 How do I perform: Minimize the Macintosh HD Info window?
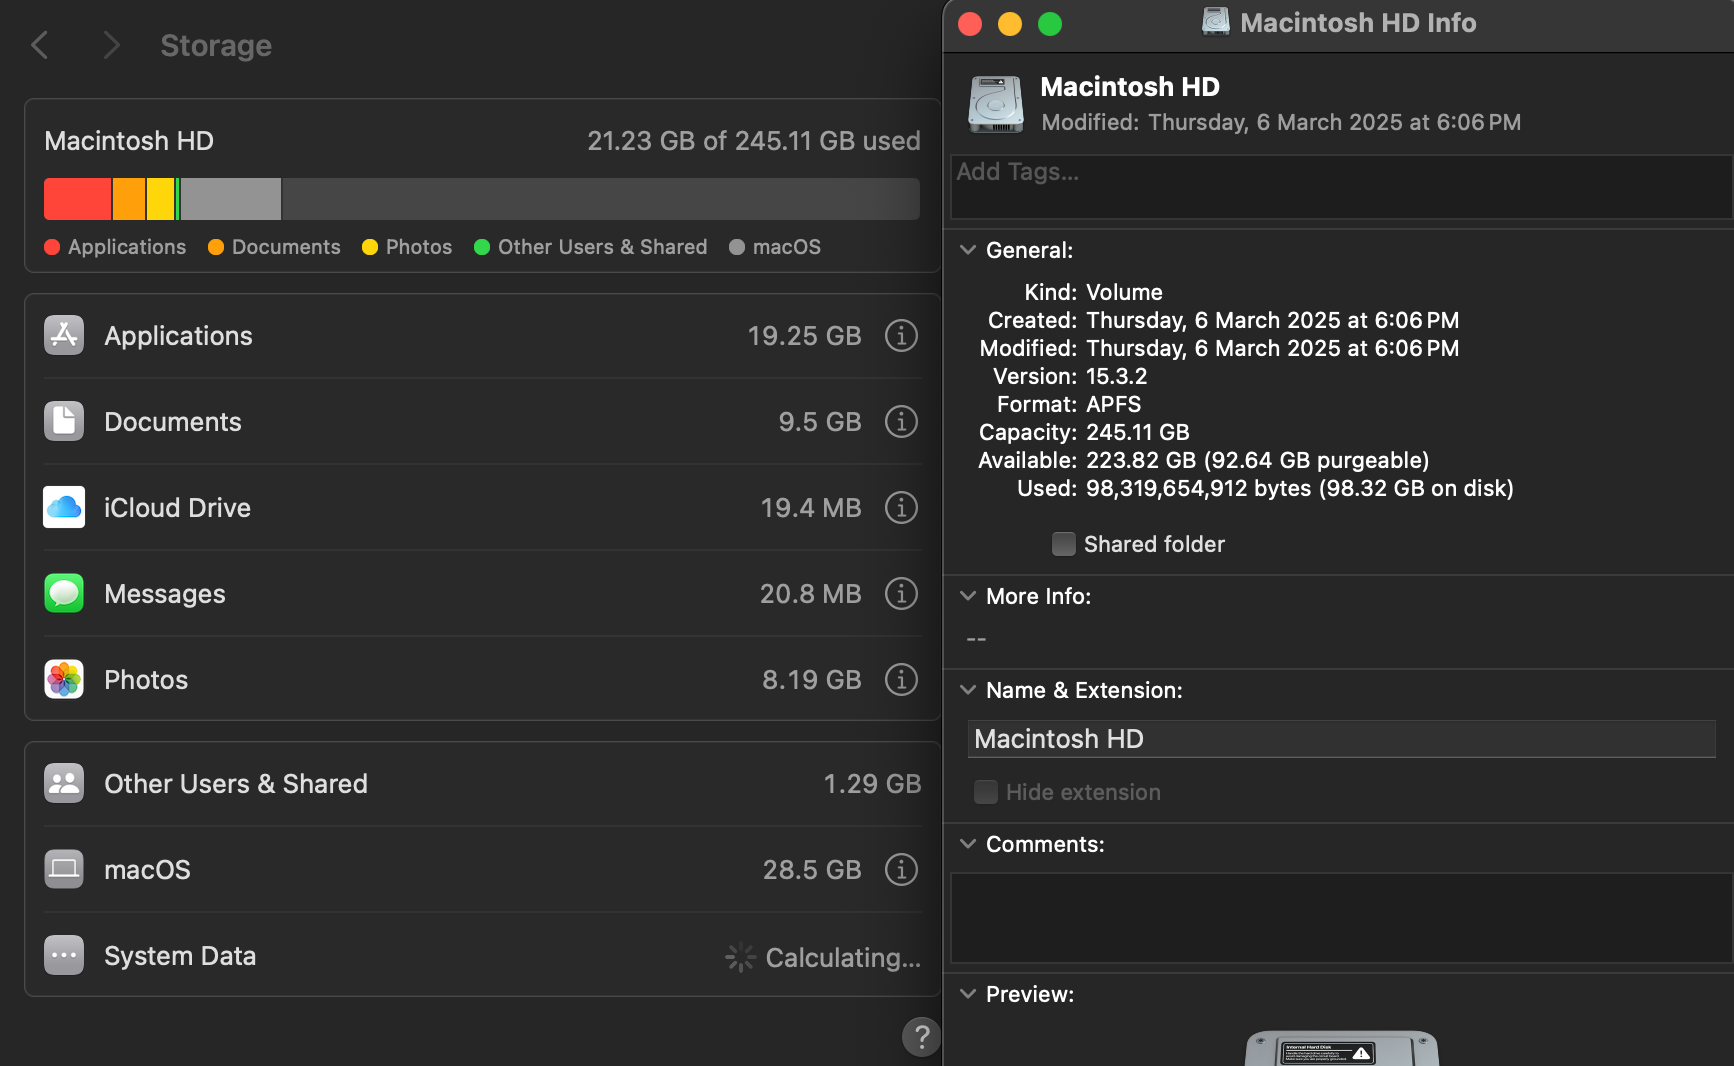coord(1010,23)
